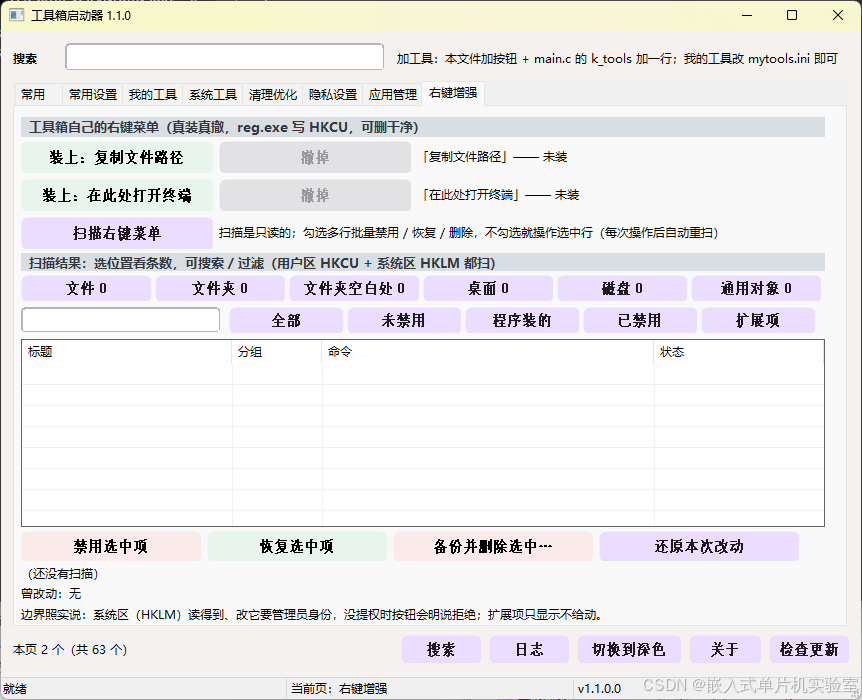Image resolution: width=862 pixels, height=700 pixels.
Task: Click 备份并删除选中 button
Action: (493, 546)
